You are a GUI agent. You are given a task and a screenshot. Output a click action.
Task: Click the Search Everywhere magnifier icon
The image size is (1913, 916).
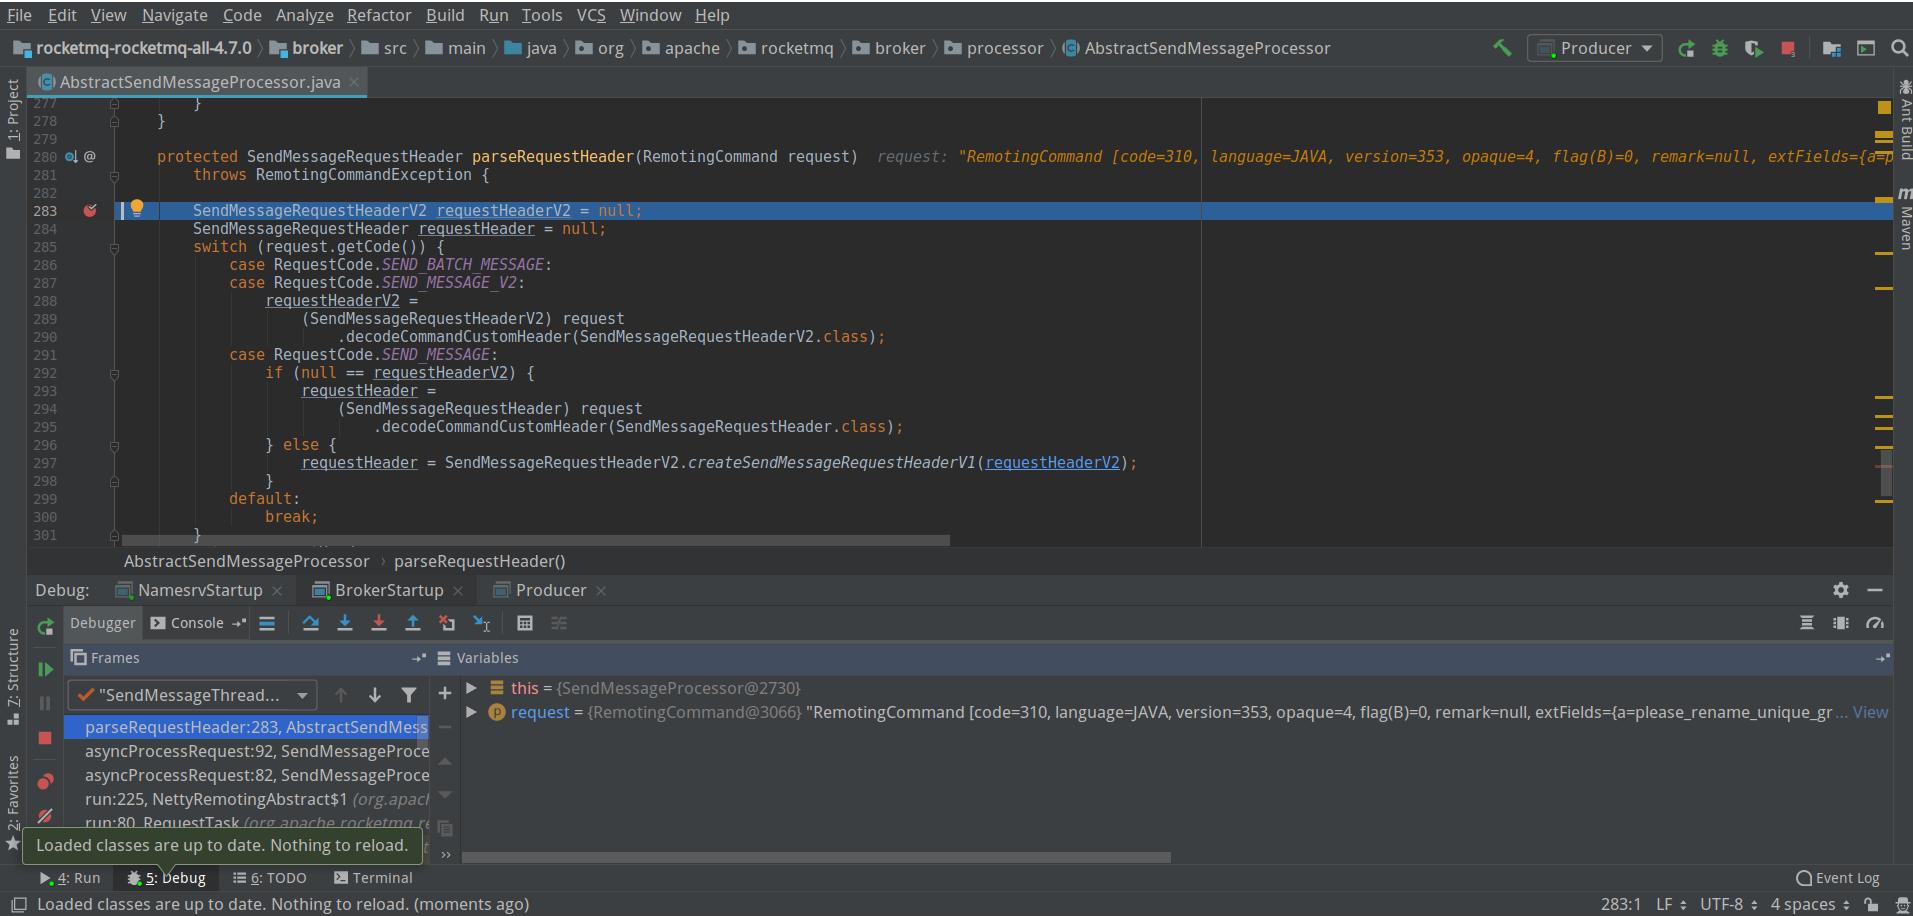(x=1898, y=47)
